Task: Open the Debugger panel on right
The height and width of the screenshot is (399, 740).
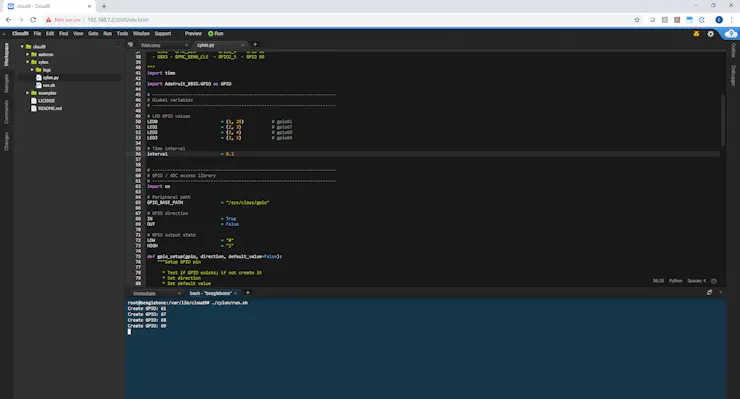Action: point(733,76)
